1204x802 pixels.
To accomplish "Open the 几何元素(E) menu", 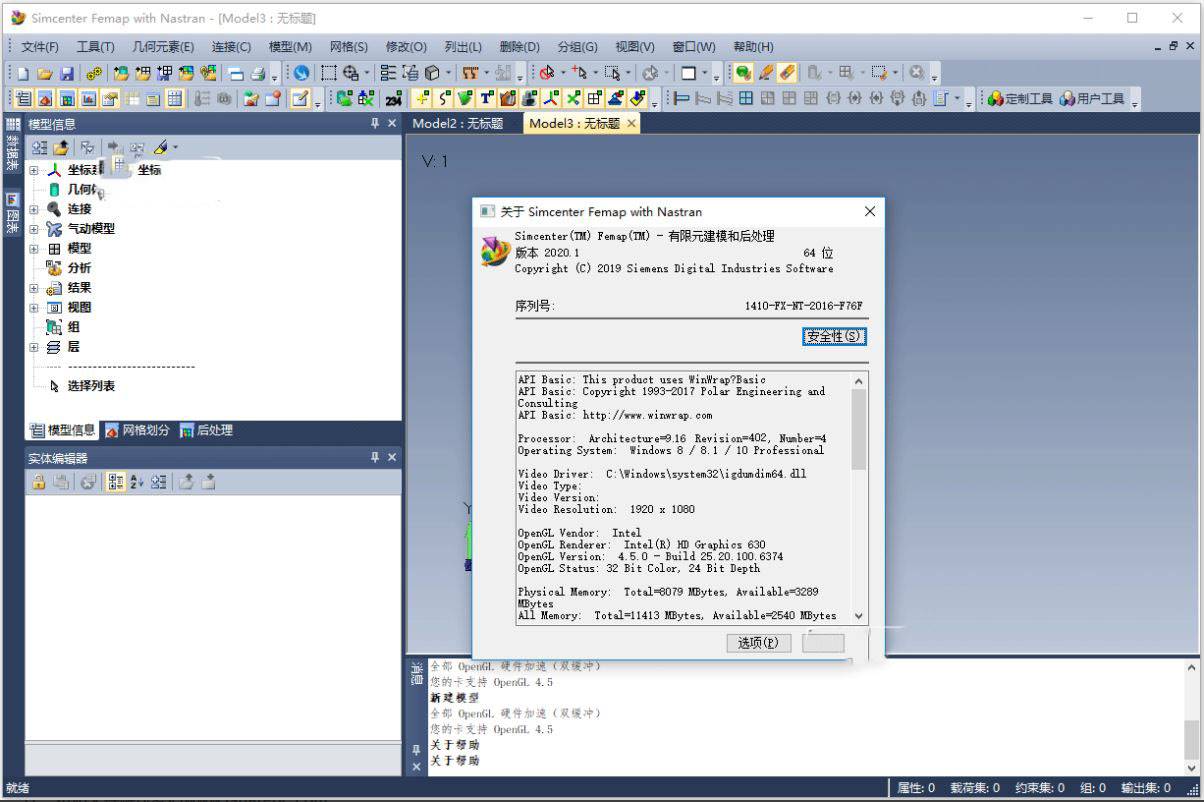I will pos(163,47).
